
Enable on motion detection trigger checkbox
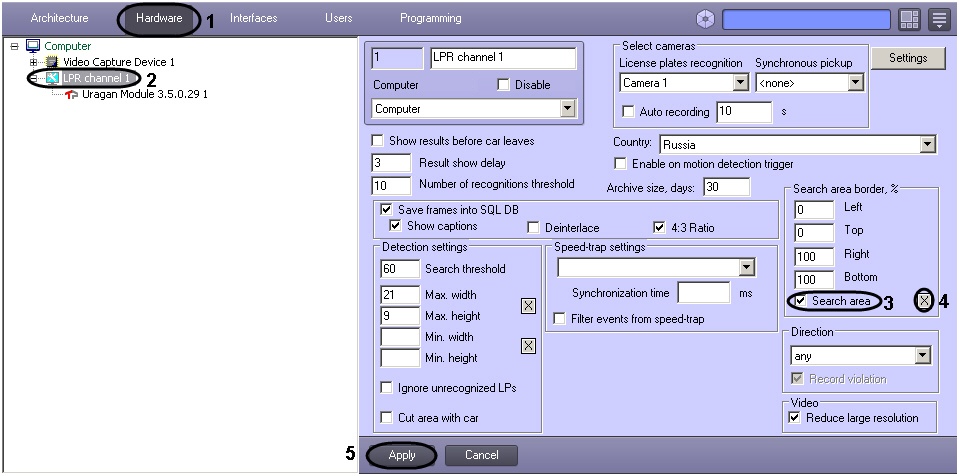pos(621,164)
